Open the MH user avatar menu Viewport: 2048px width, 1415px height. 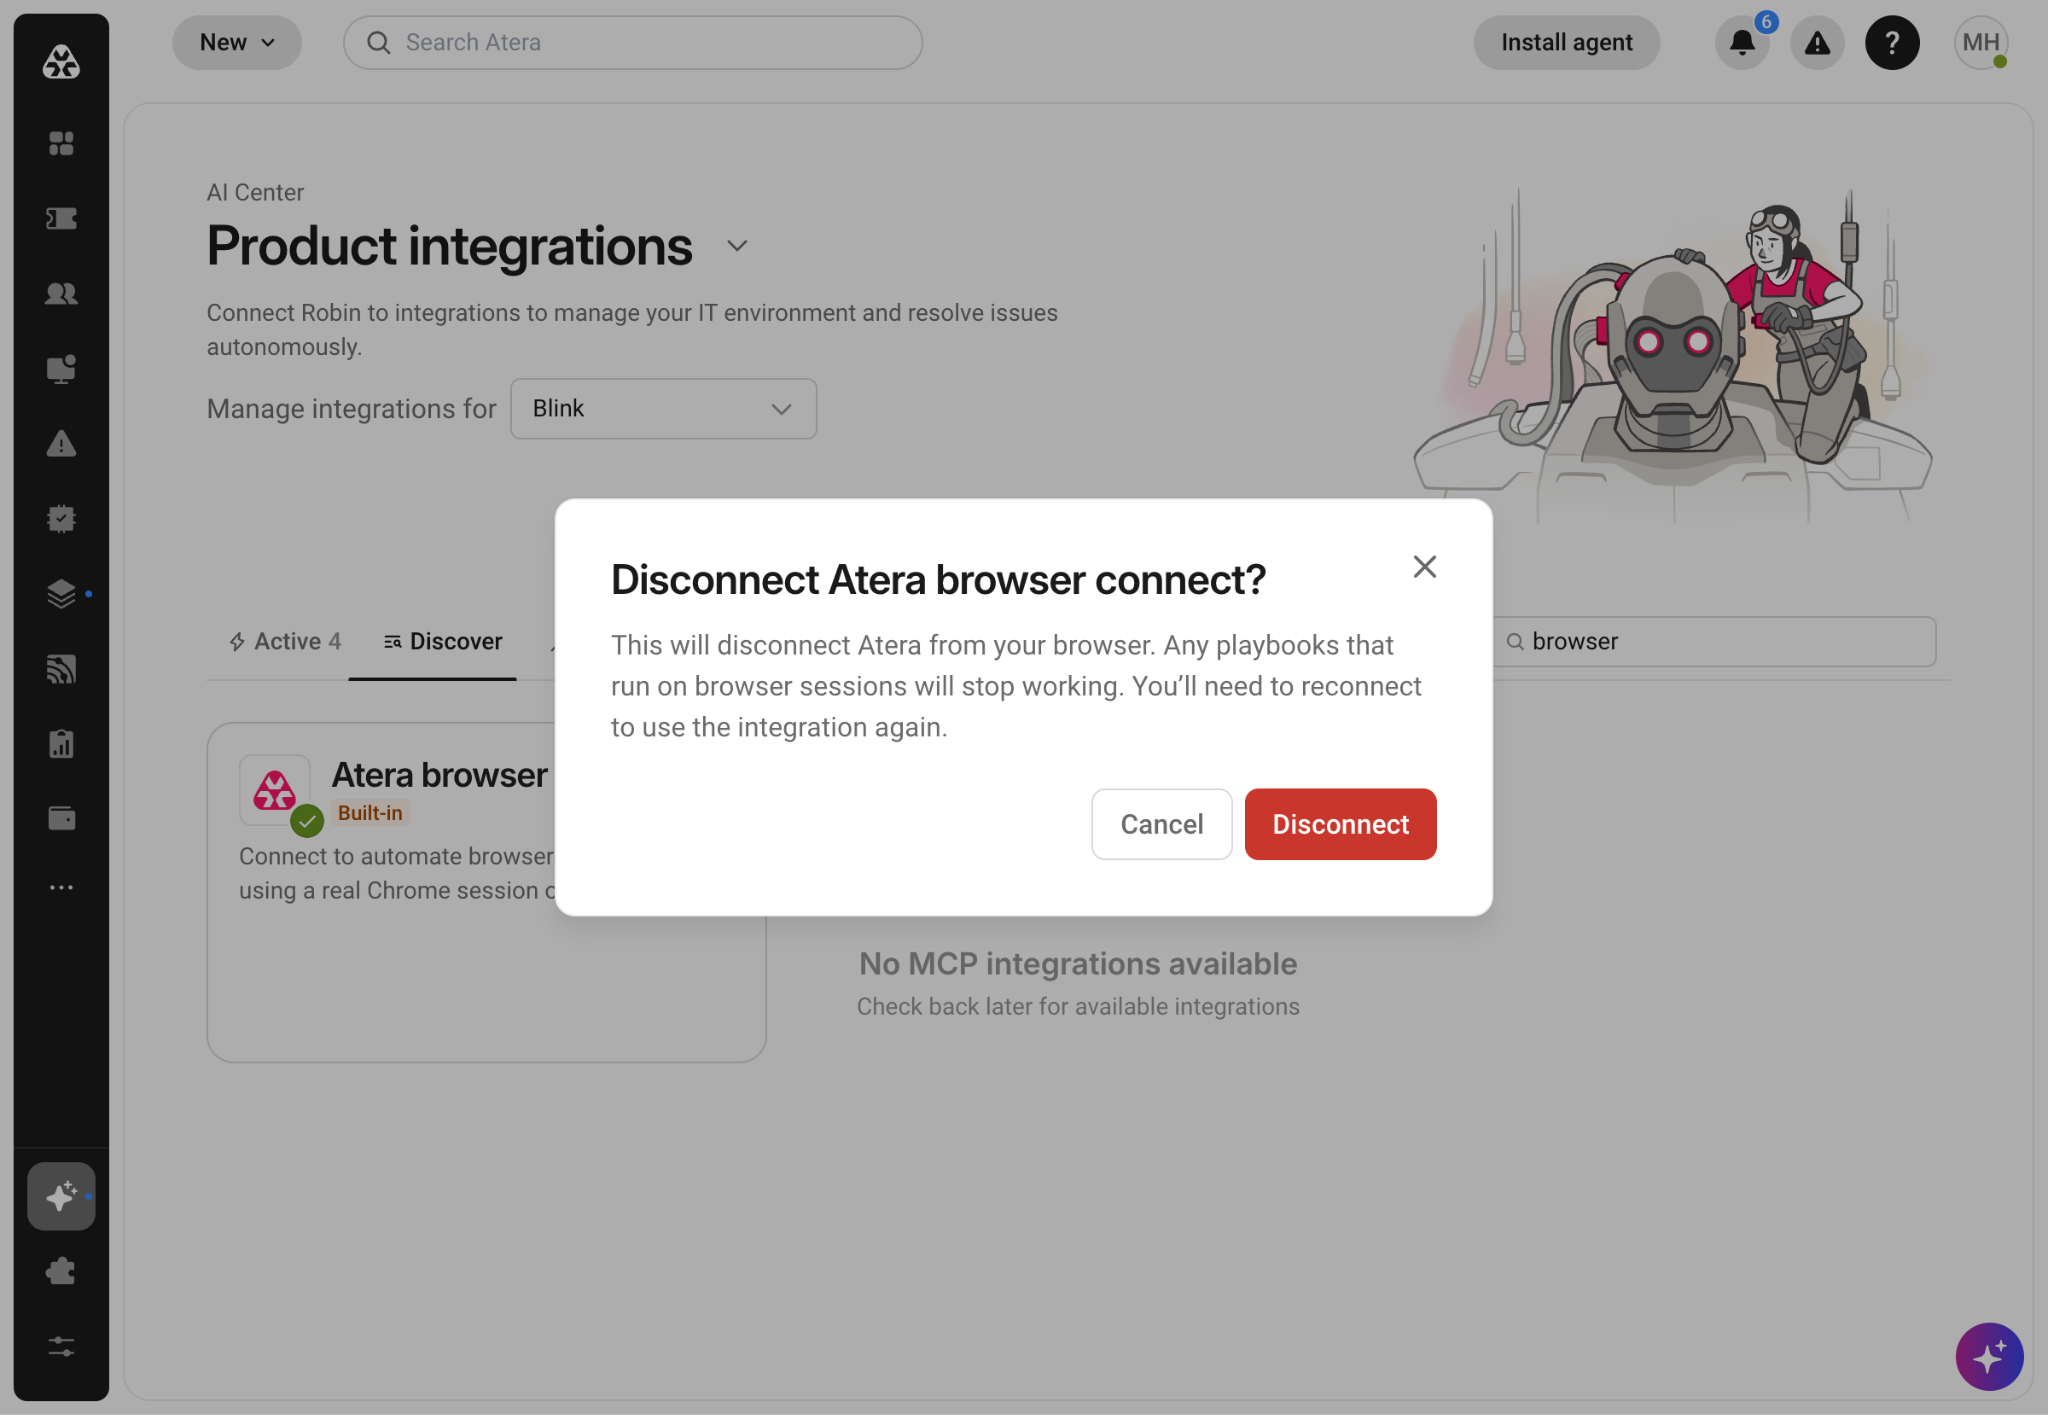1981,43
